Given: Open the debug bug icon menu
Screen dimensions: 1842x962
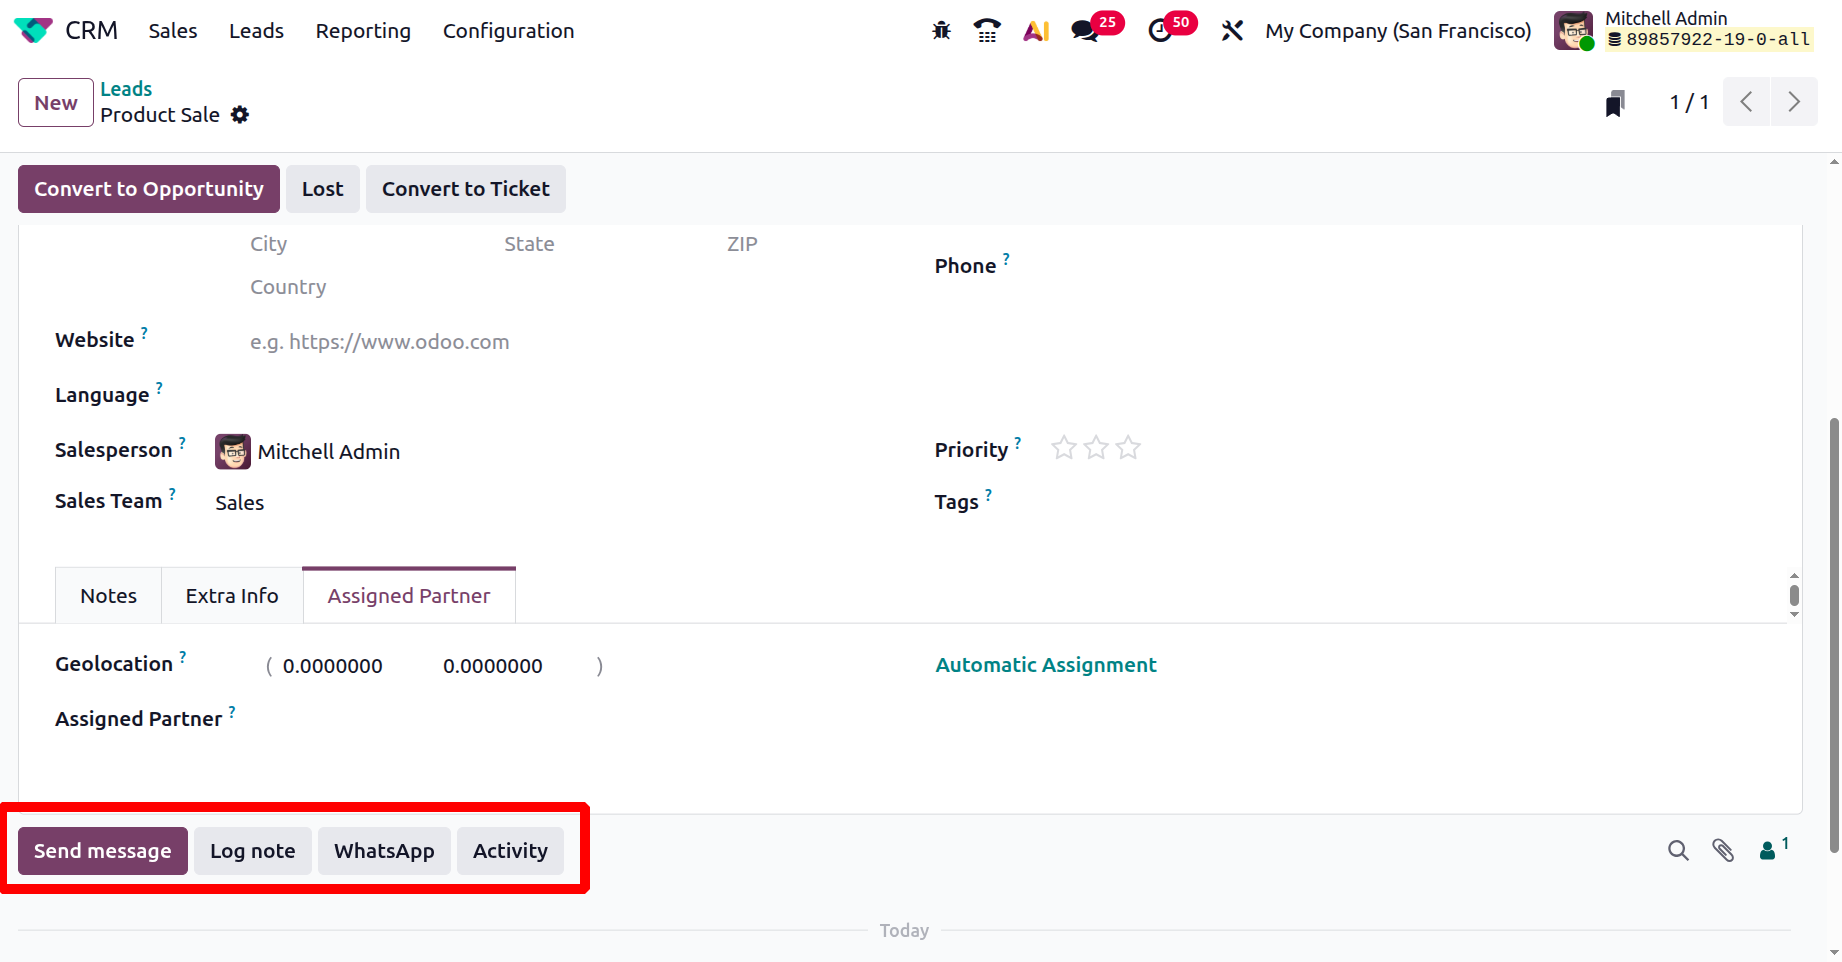Looking at the screenshot, I should pos(941,31).
